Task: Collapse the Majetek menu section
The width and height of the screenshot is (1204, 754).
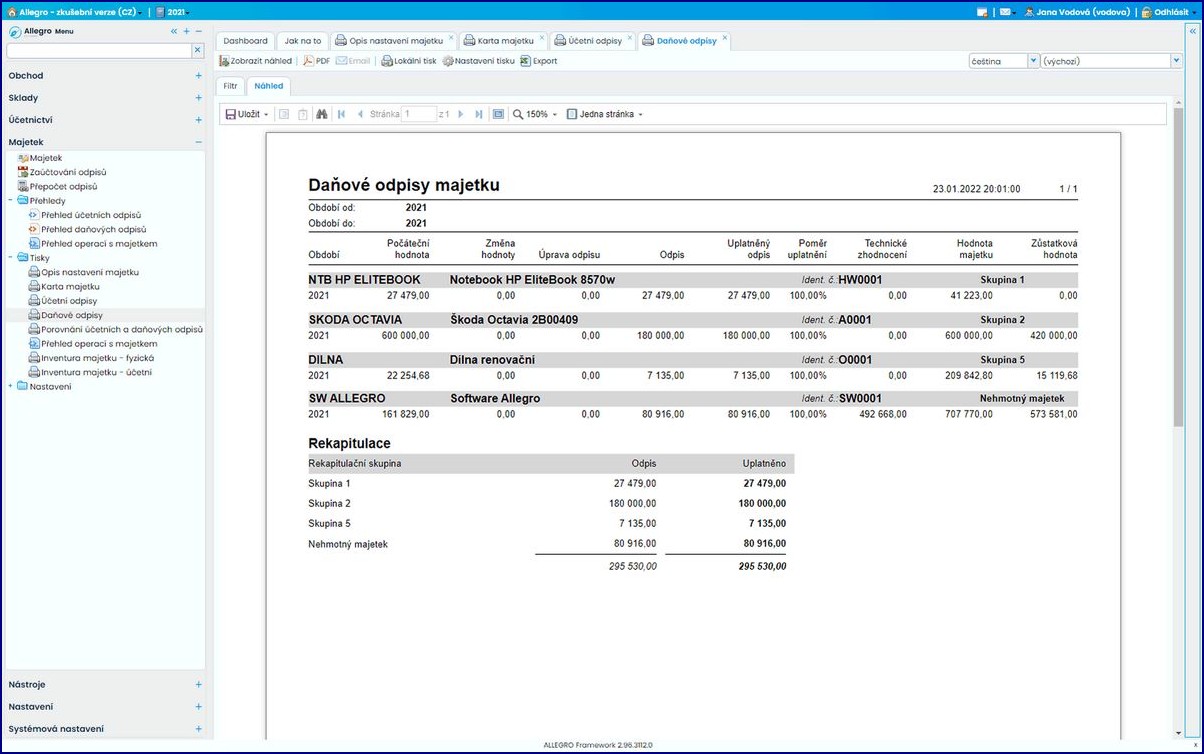Action: pyautogui.click(x=199, y=142)
